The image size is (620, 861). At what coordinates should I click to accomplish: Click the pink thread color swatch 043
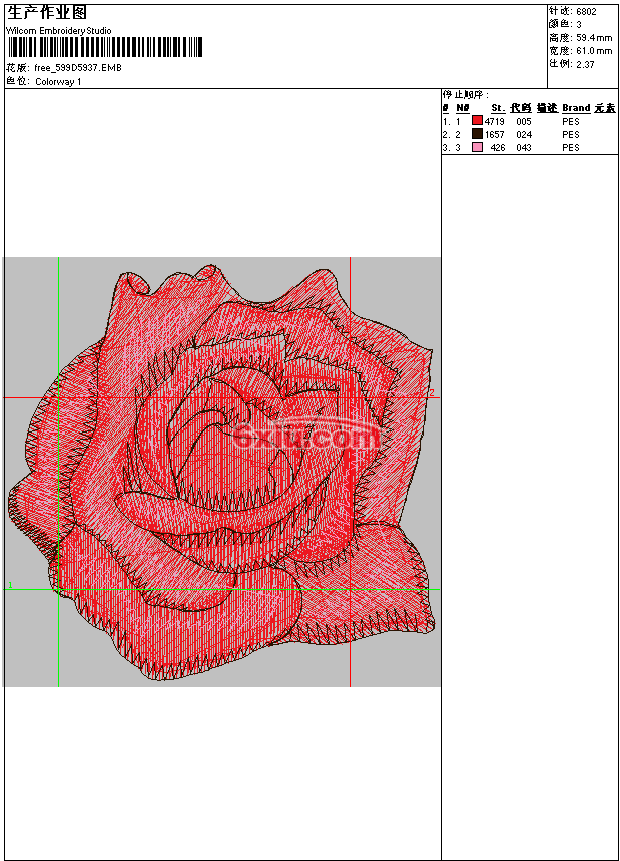[x=477, y=147]
